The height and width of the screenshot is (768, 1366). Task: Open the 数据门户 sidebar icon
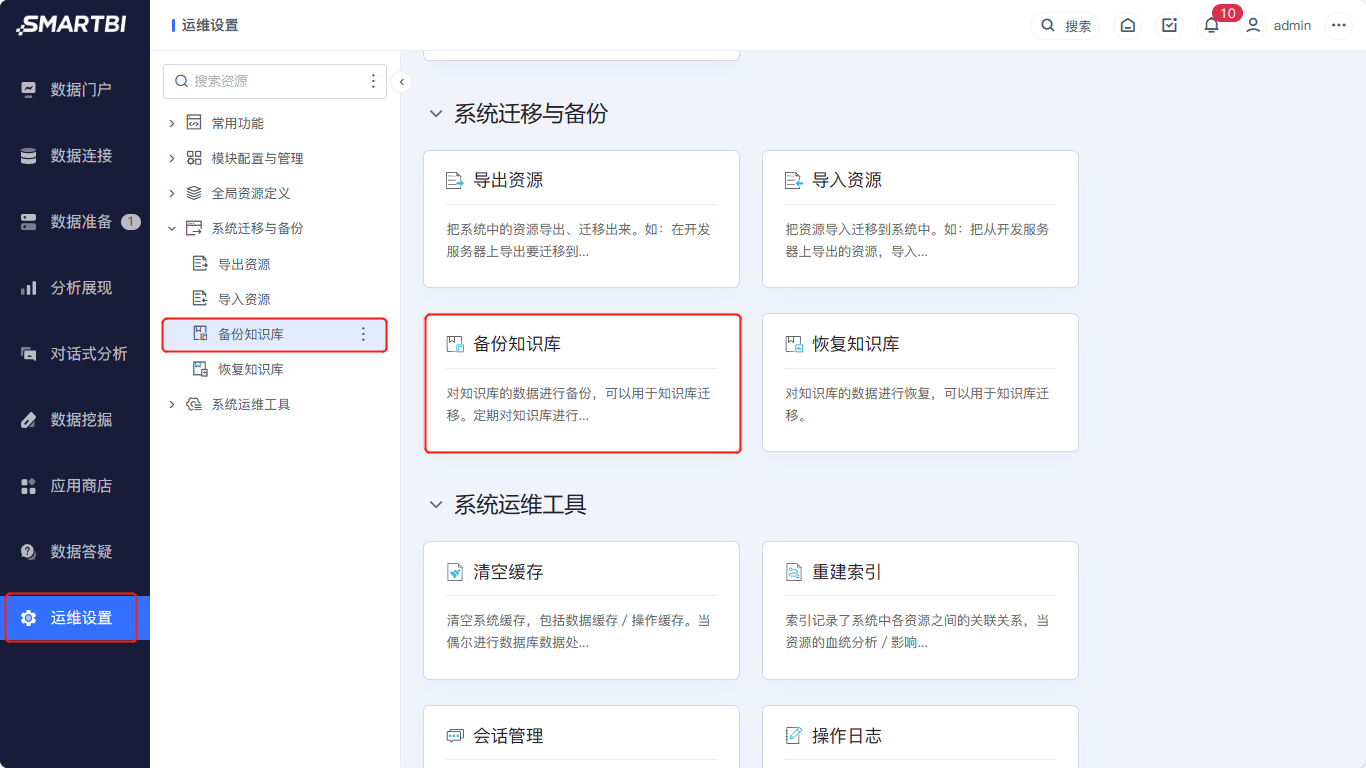[29, 89]
